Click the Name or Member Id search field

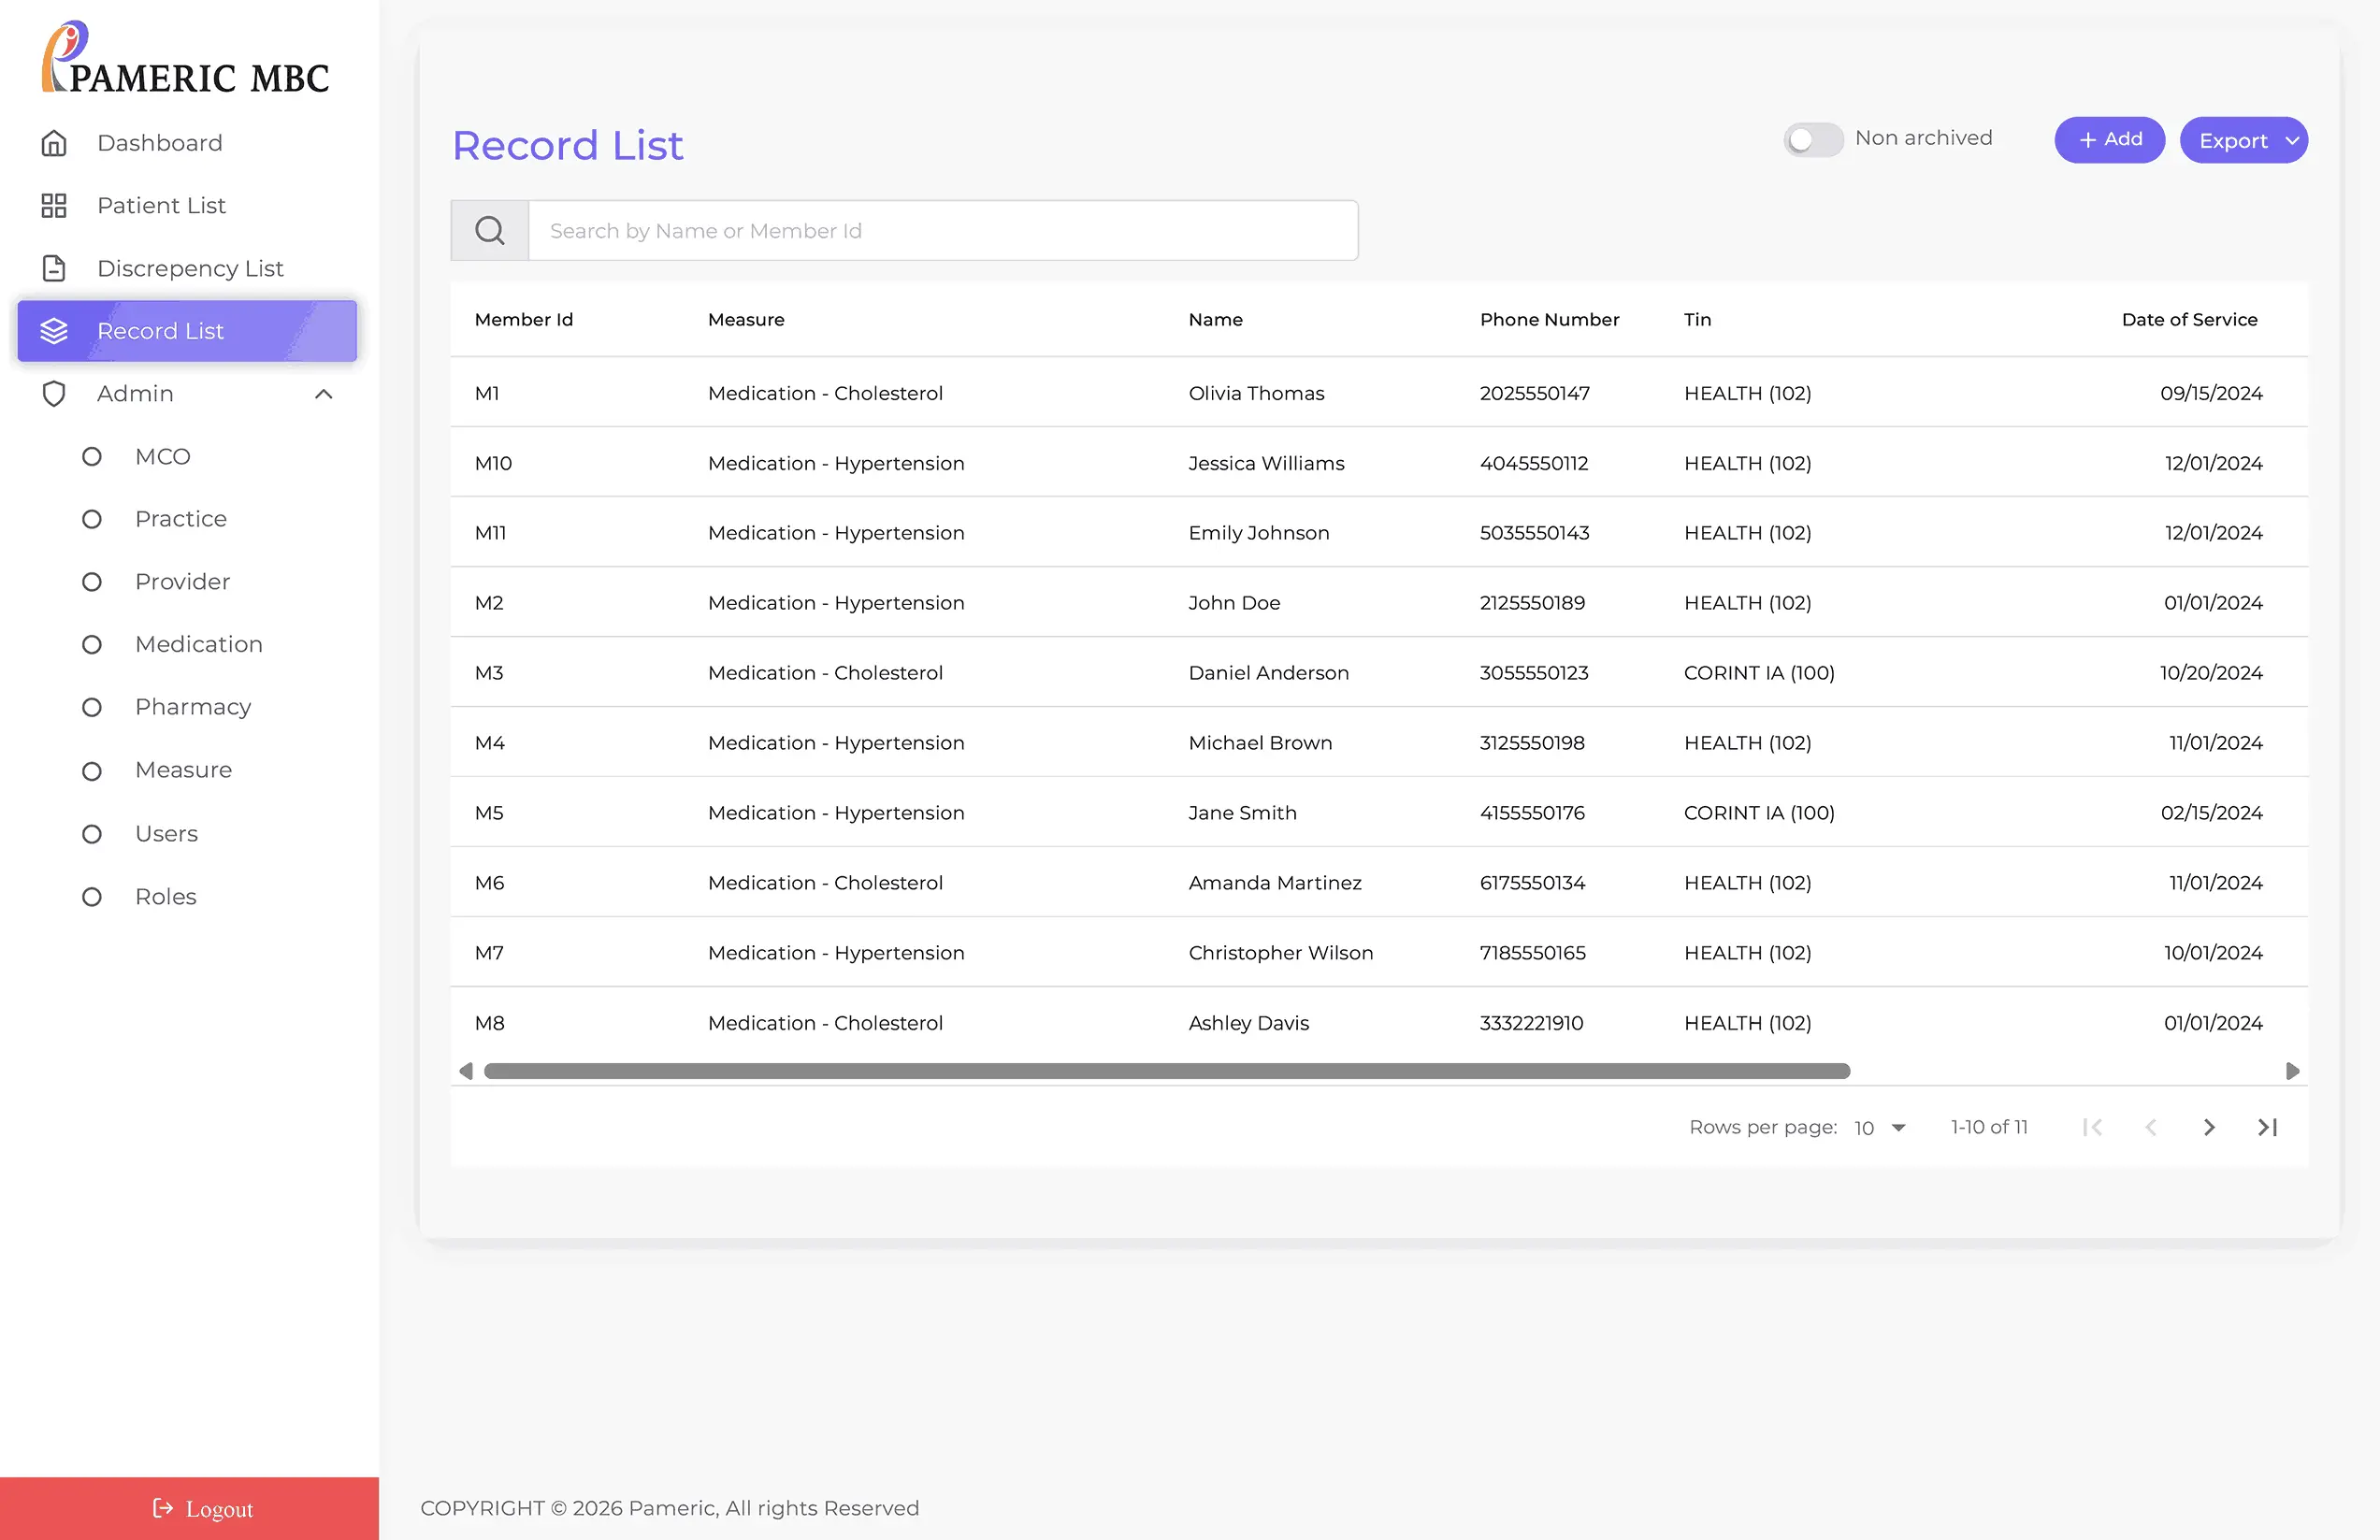point(942,231)
